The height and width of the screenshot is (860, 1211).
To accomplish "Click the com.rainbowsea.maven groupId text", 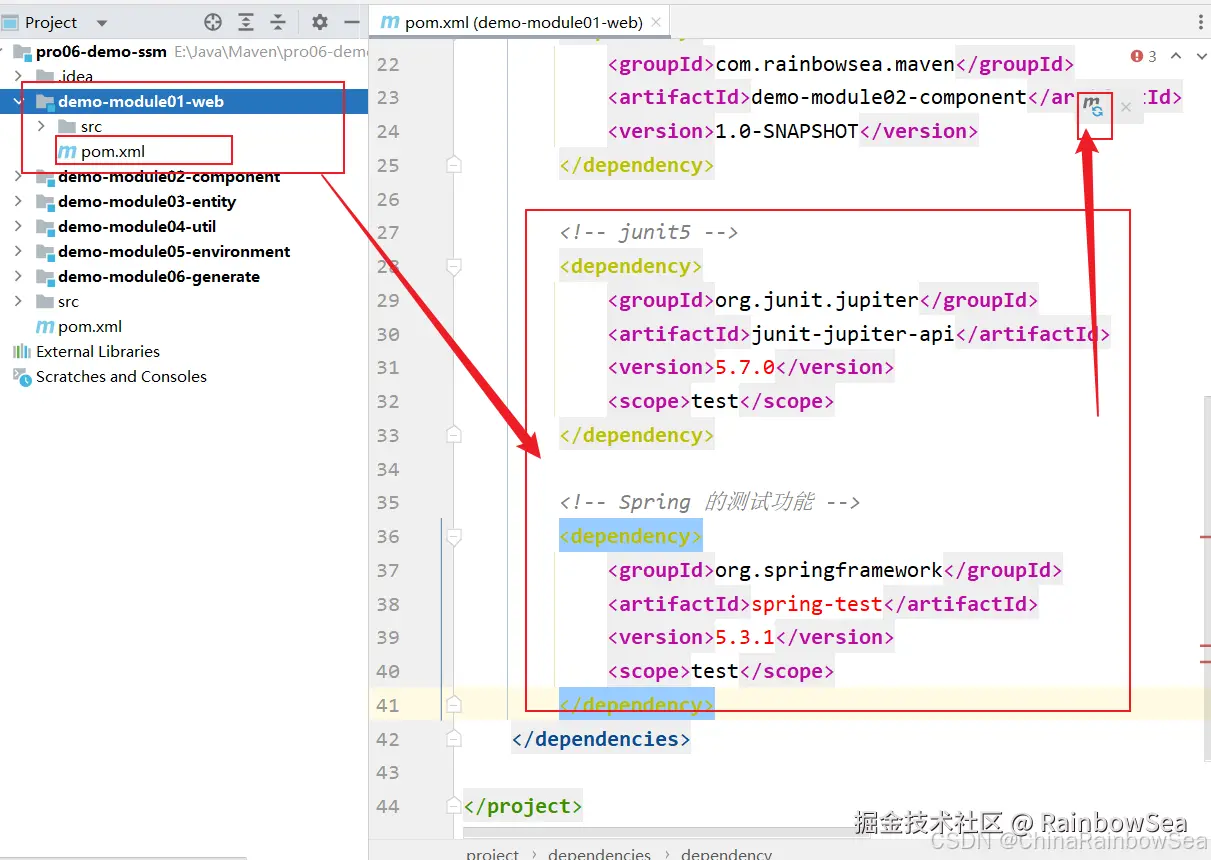I will (835, 64).
